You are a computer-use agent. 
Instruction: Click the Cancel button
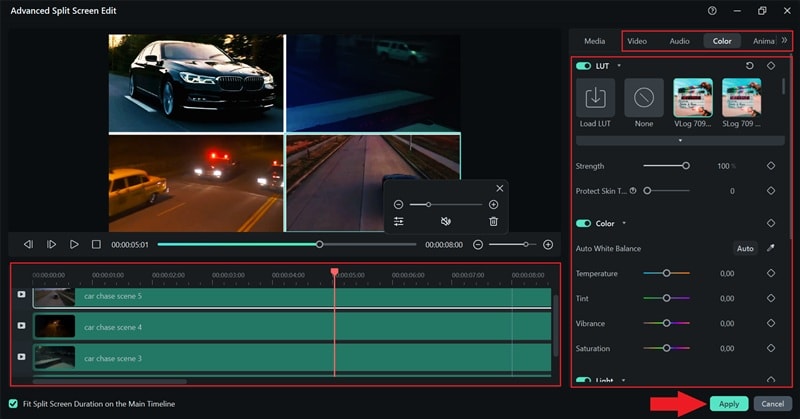pyautogui.click(x=772, y=404)
